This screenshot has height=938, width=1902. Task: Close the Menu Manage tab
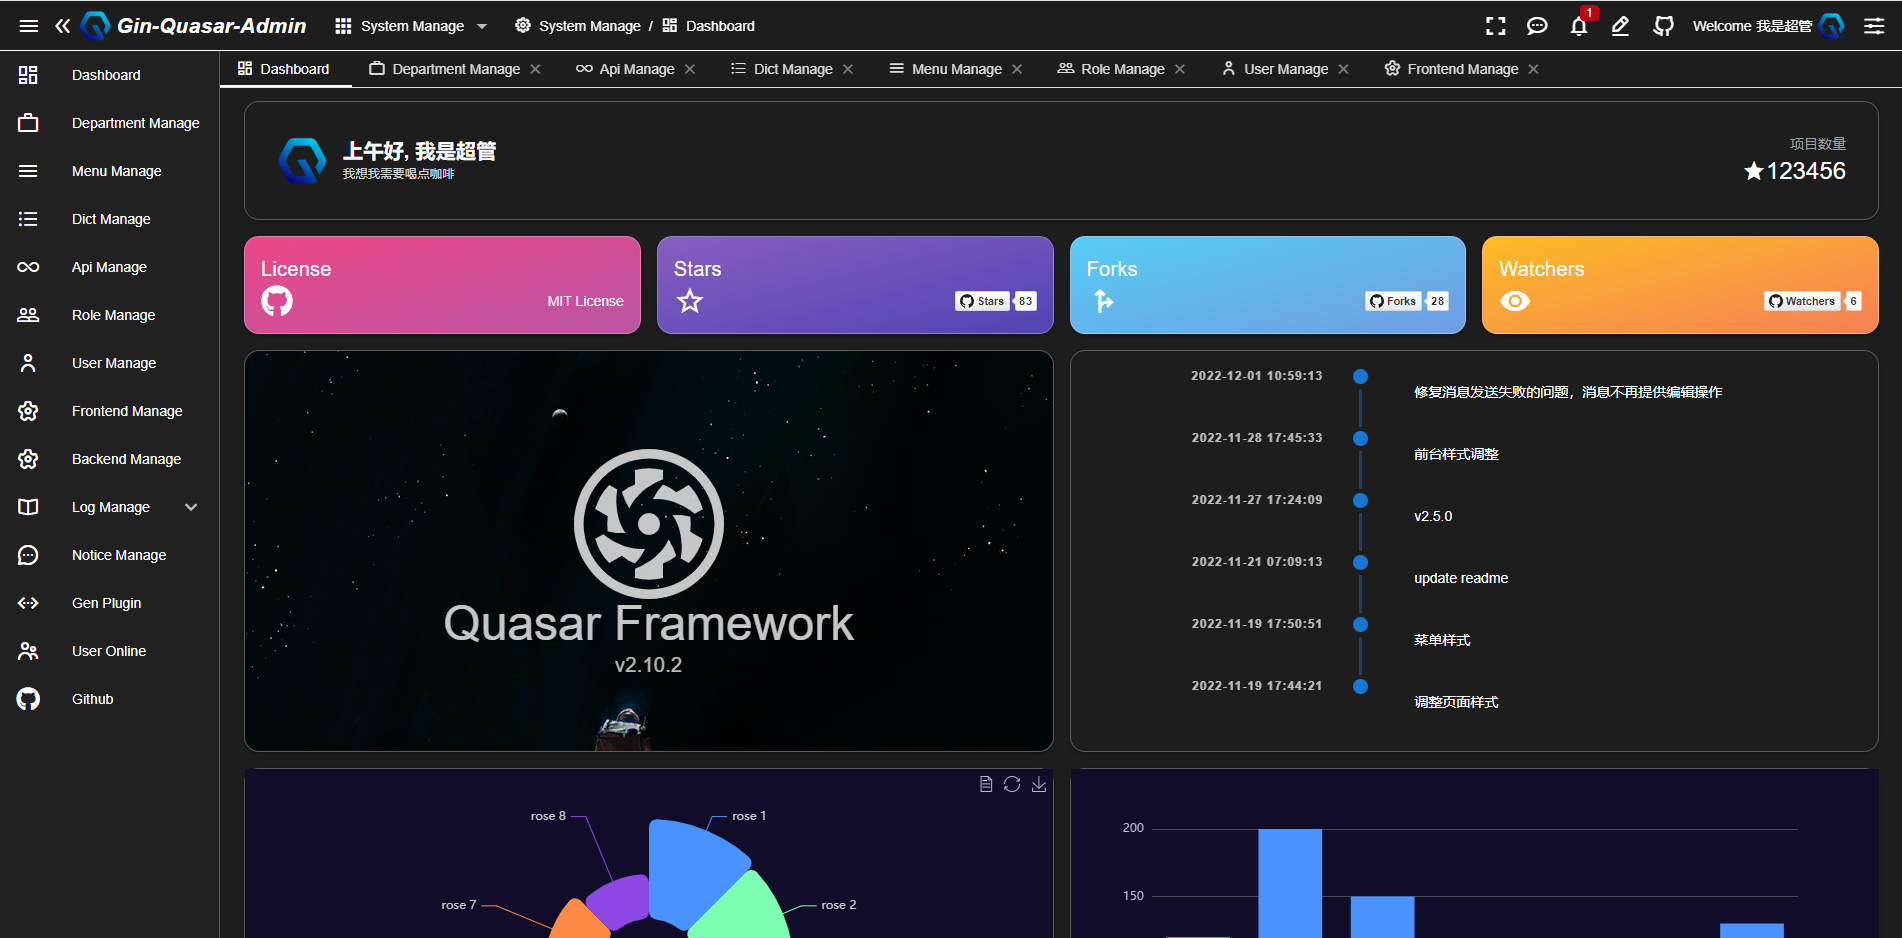click(x=1017, y=69)
